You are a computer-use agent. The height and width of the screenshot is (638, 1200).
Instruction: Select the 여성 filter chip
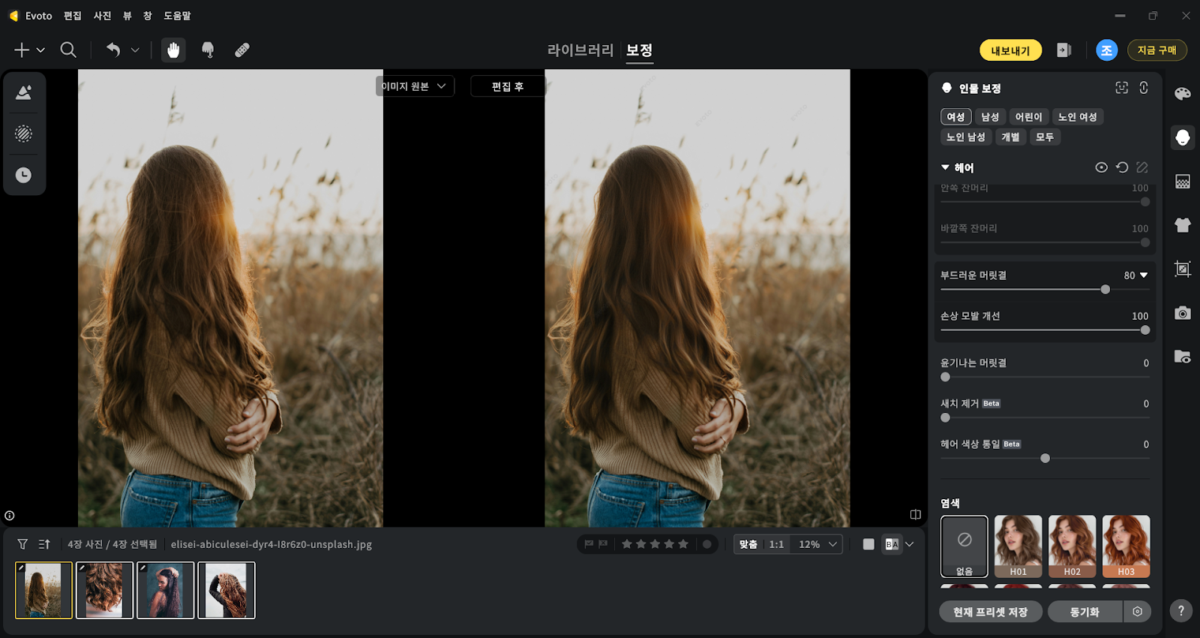956,117
